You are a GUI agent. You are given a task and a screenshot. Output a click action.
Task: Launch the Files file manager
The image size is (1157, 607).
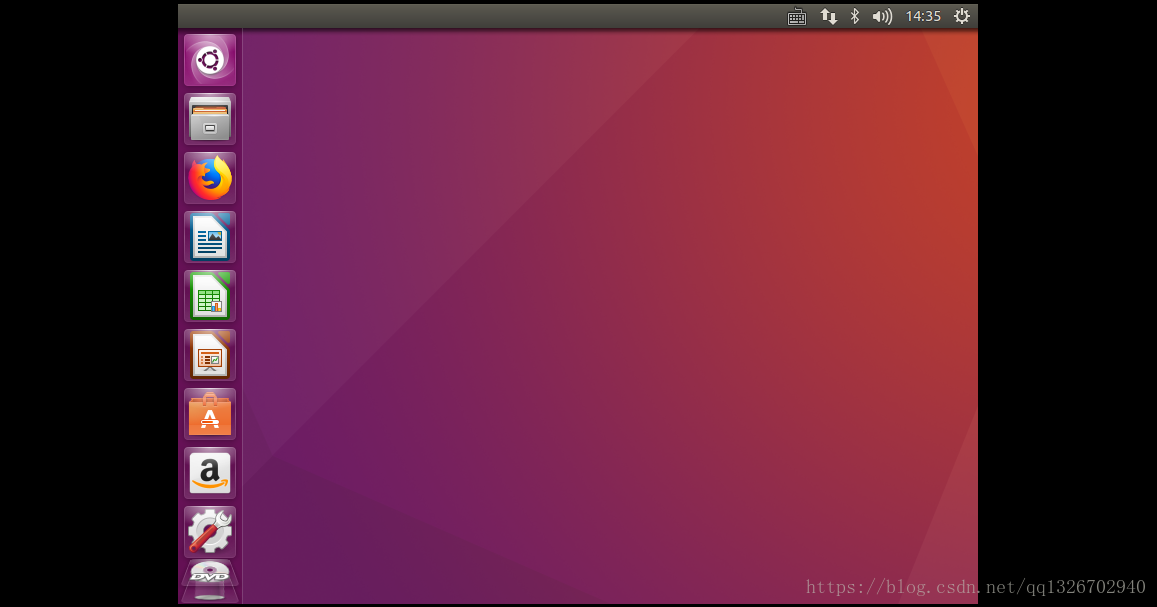(210, 119)
